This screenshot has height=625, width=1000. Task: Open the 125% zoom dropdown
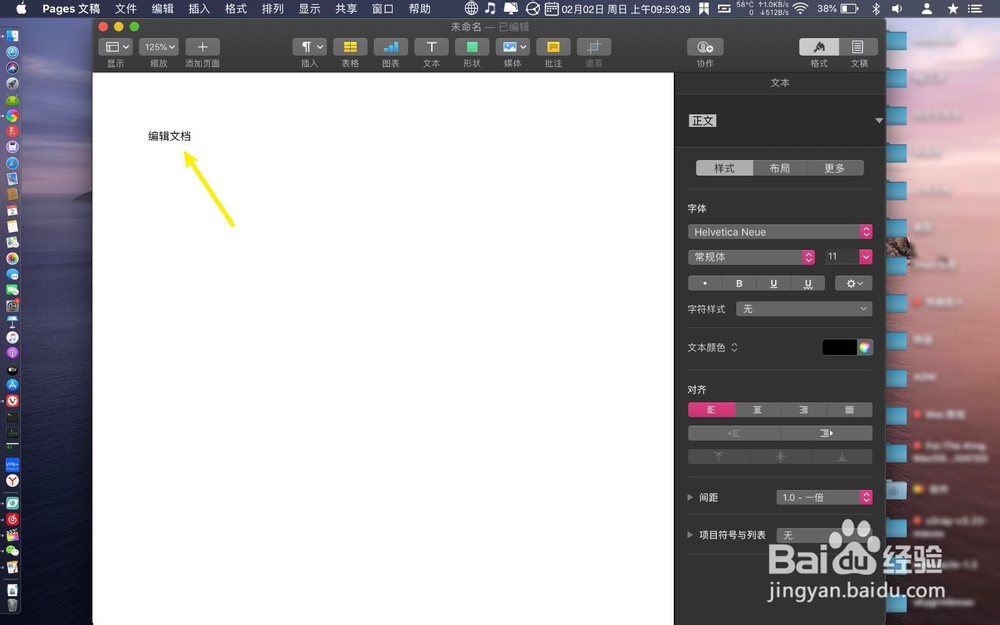(159, 47)
